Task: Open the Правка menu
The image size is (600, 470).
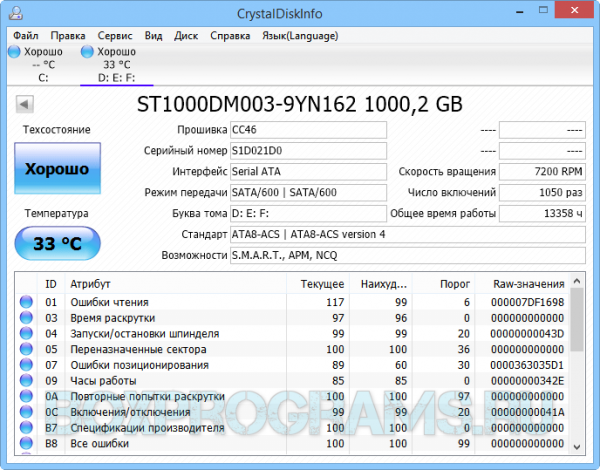Action: (68, 36)
